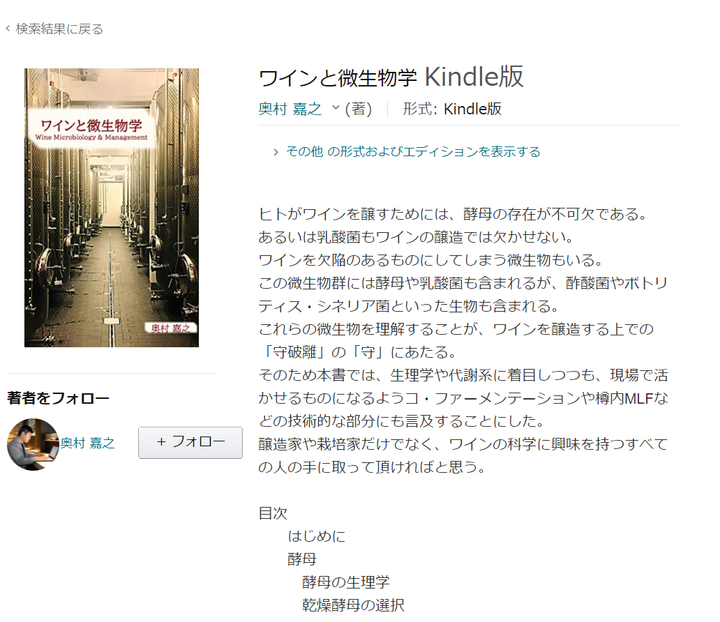Click the sentence starting ヒトがワインを醸すためには
Screen dimensions: 720x622
coord(453,214)
